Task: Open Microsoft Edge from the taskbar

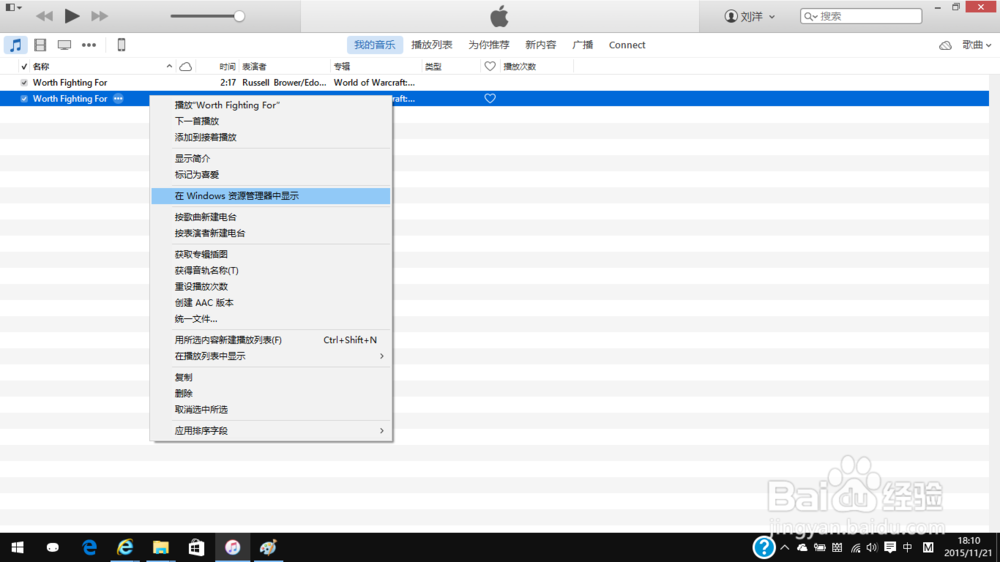Action: click(89, 547)
